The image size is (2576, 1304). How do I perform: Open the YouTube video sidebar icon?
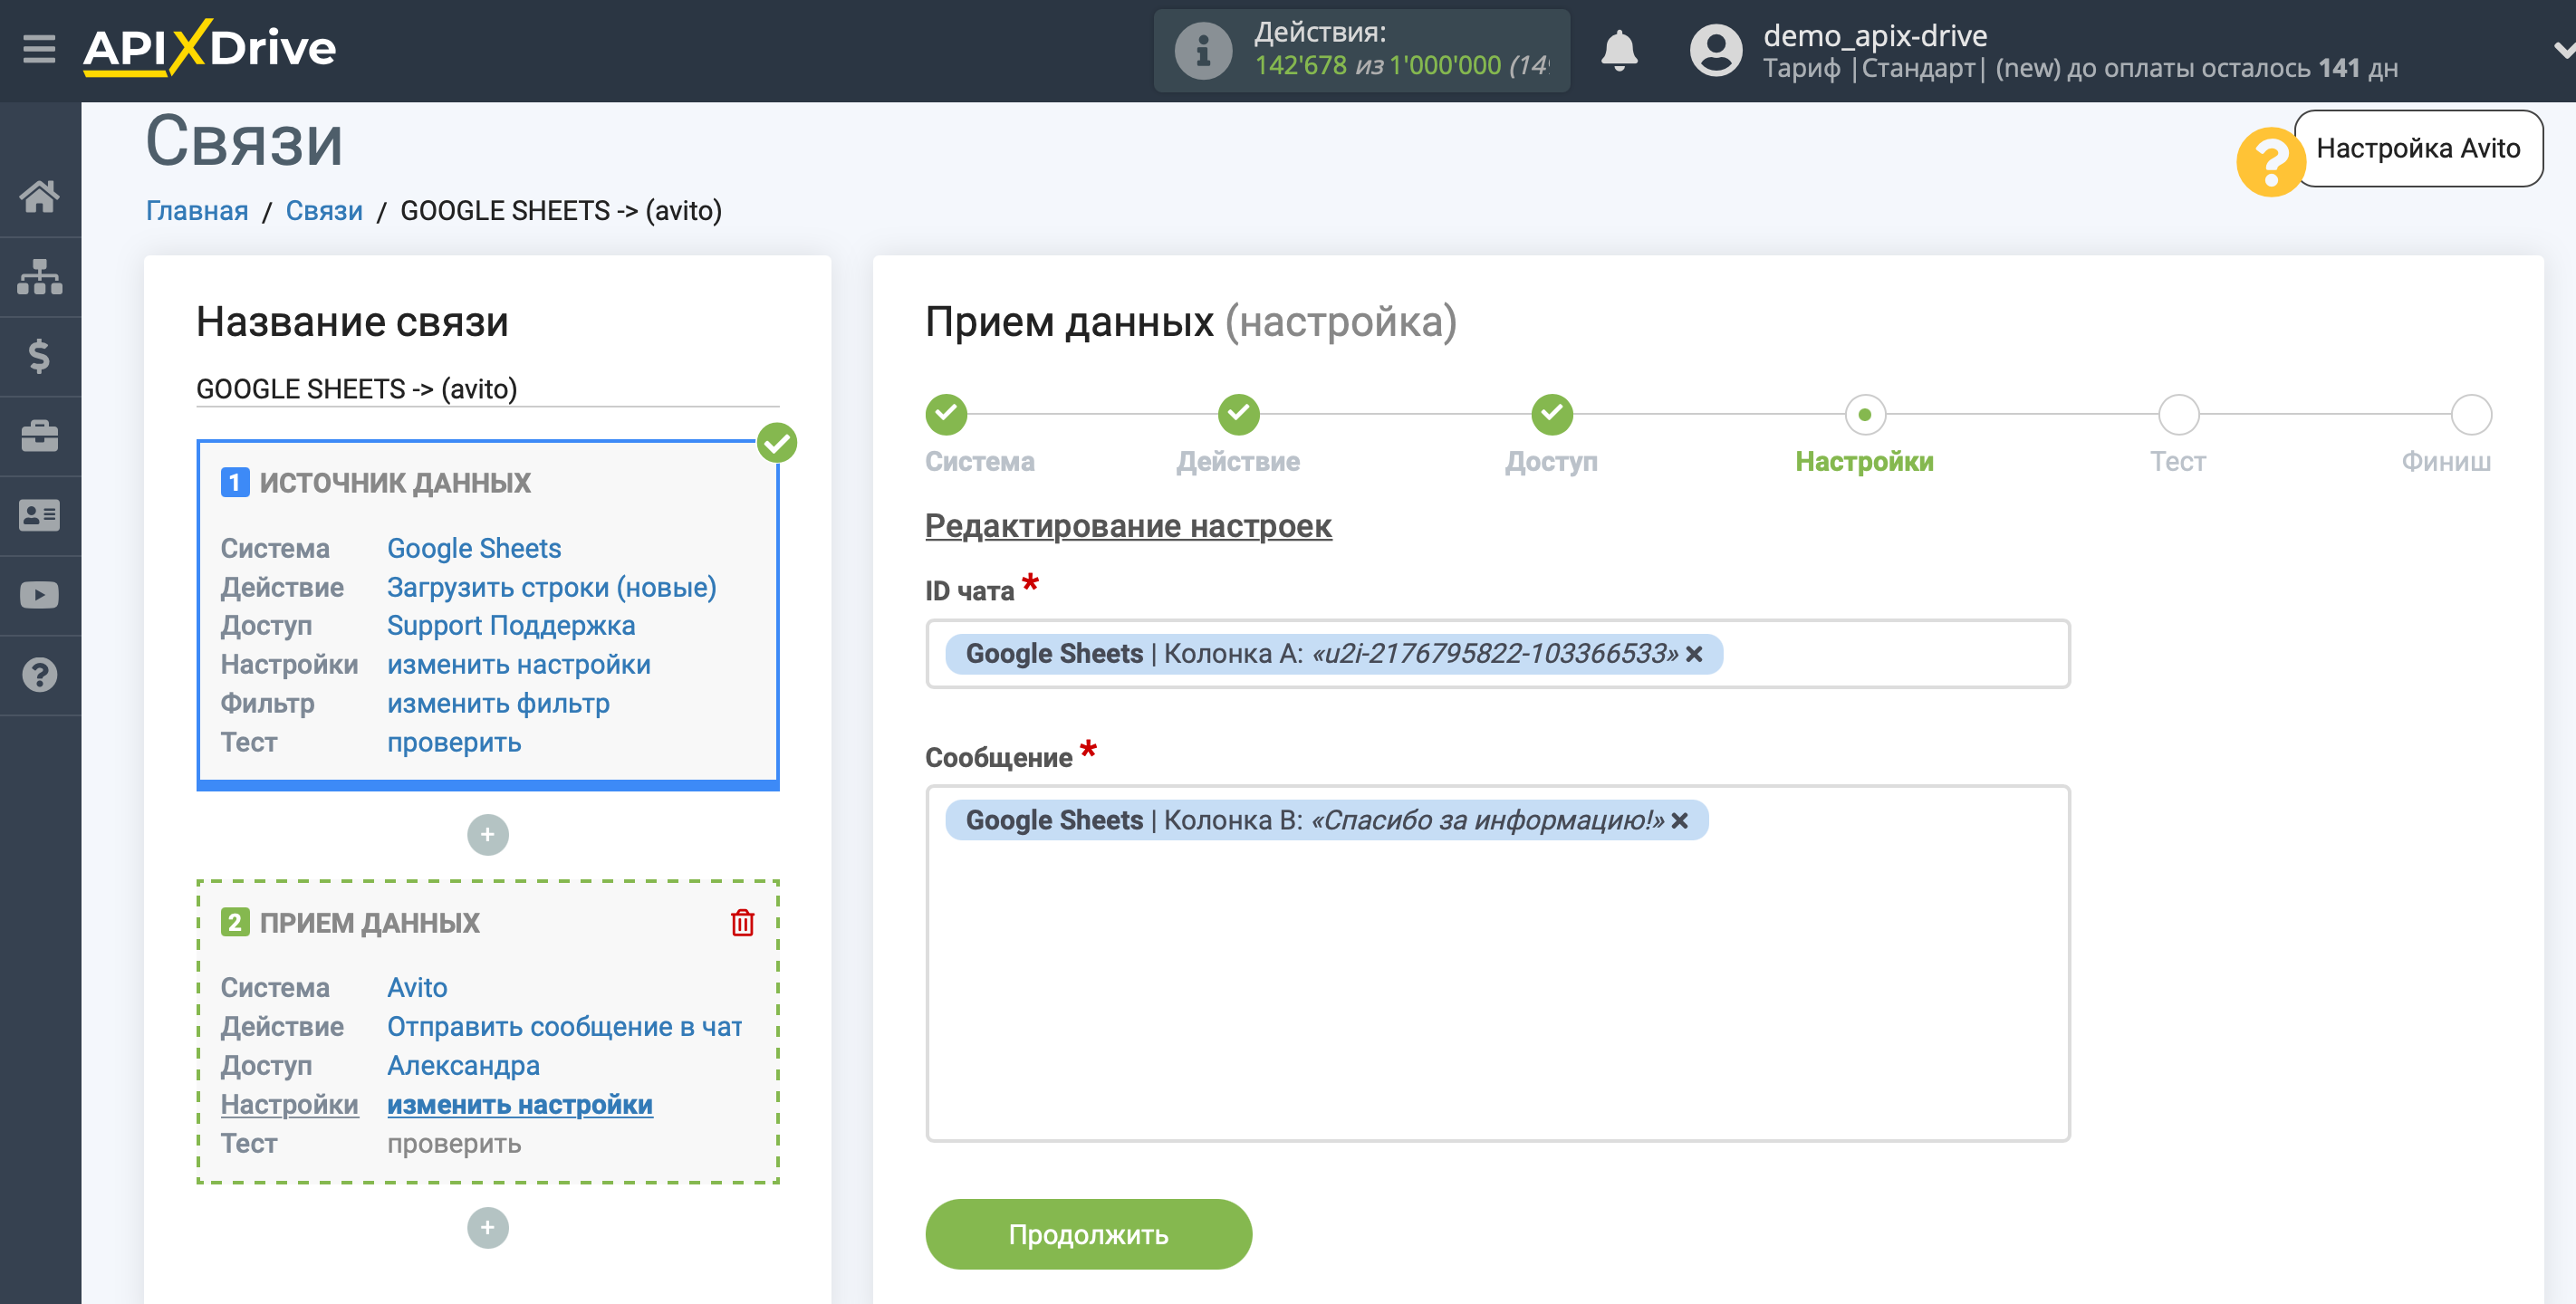(40, 595)
